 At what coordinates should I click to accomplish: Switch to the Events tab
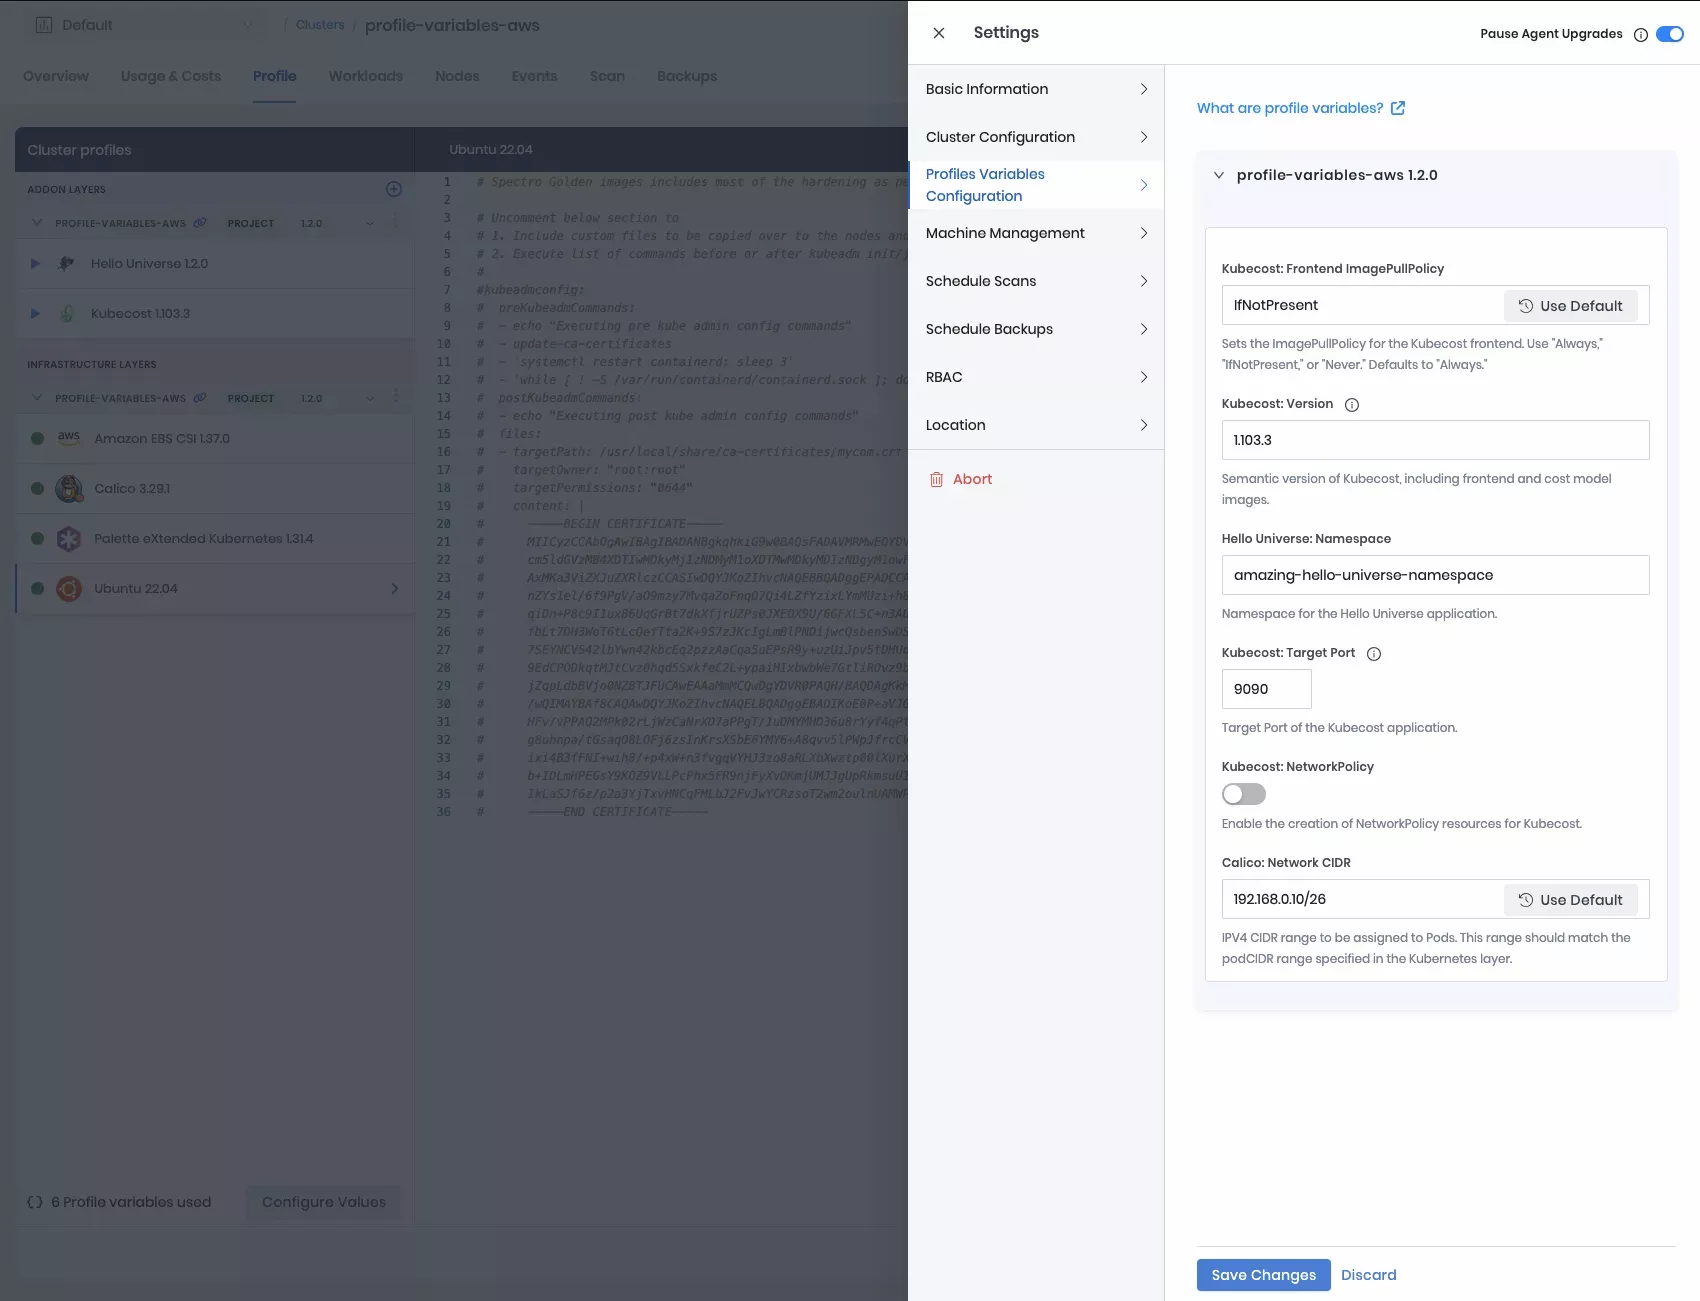tap(534, 76)
